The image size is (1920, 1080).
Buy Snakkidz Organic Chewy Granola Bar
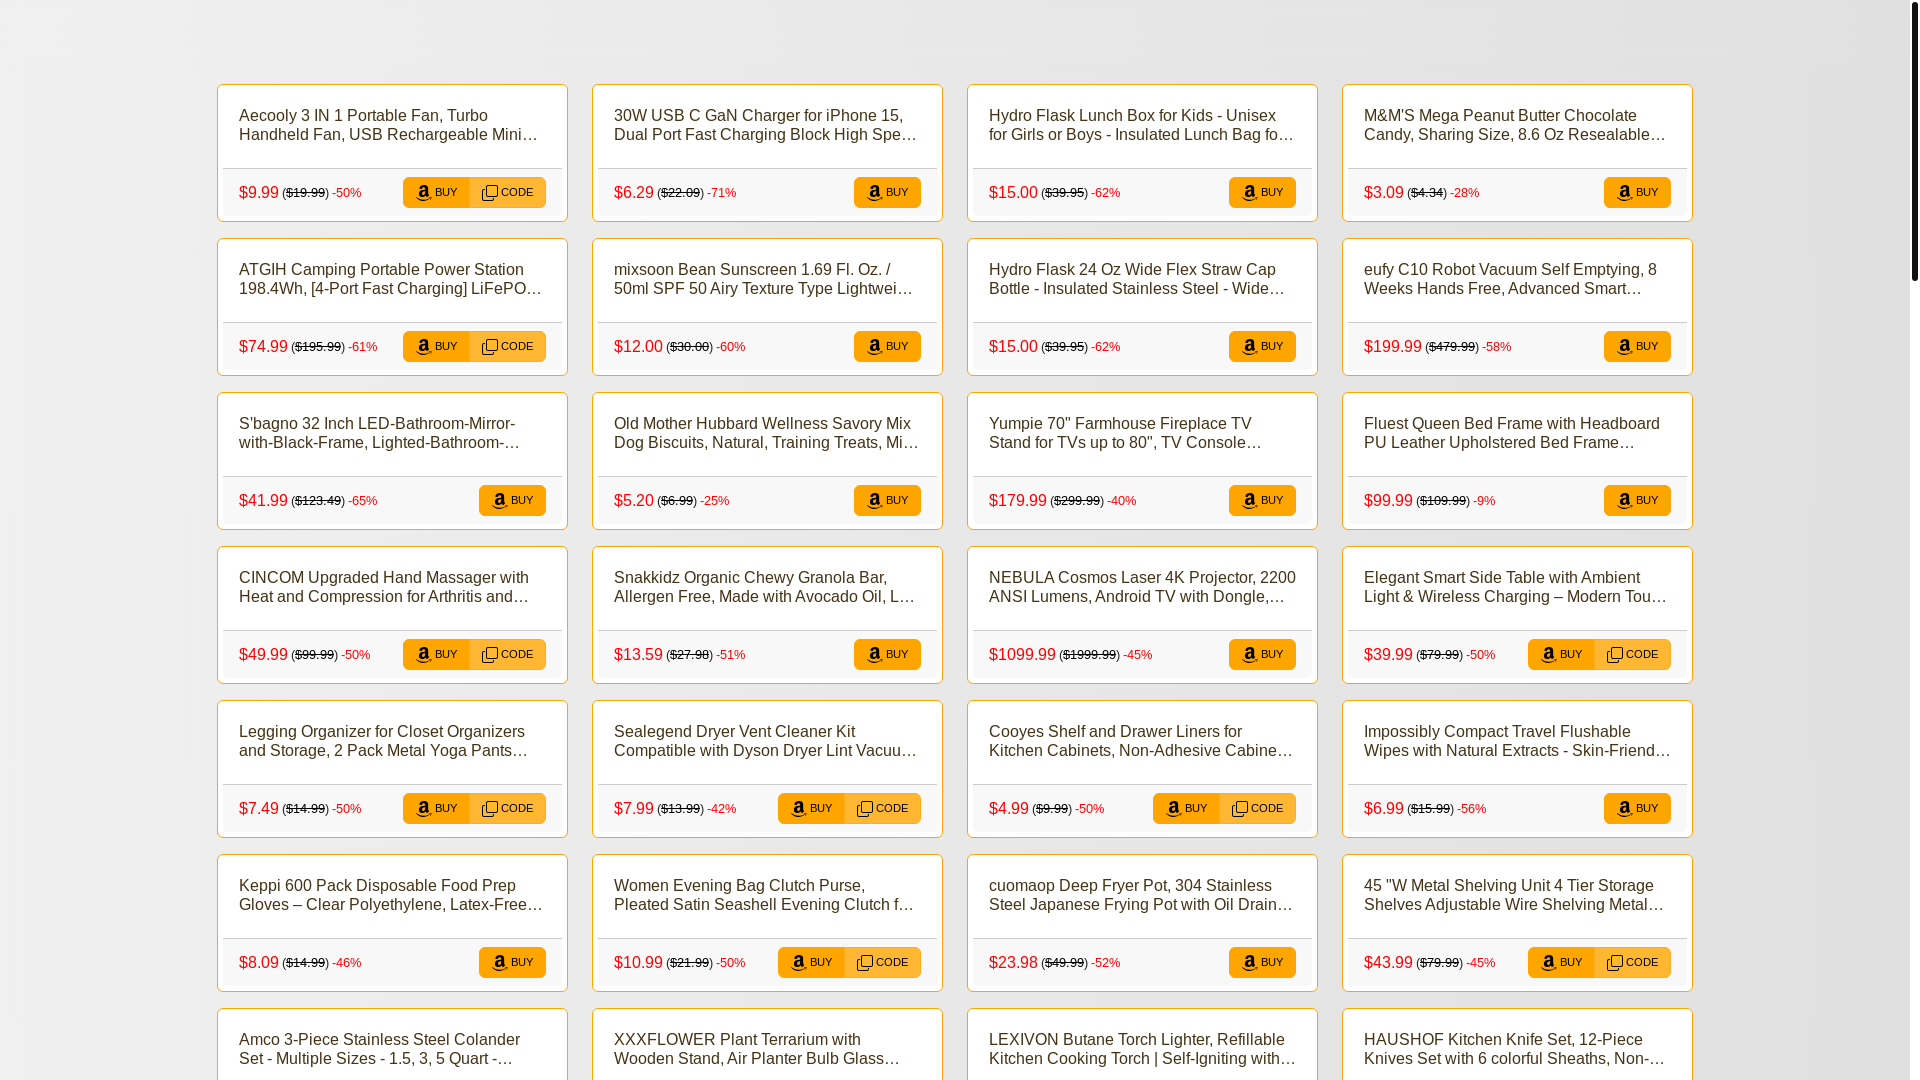point(887,655)
